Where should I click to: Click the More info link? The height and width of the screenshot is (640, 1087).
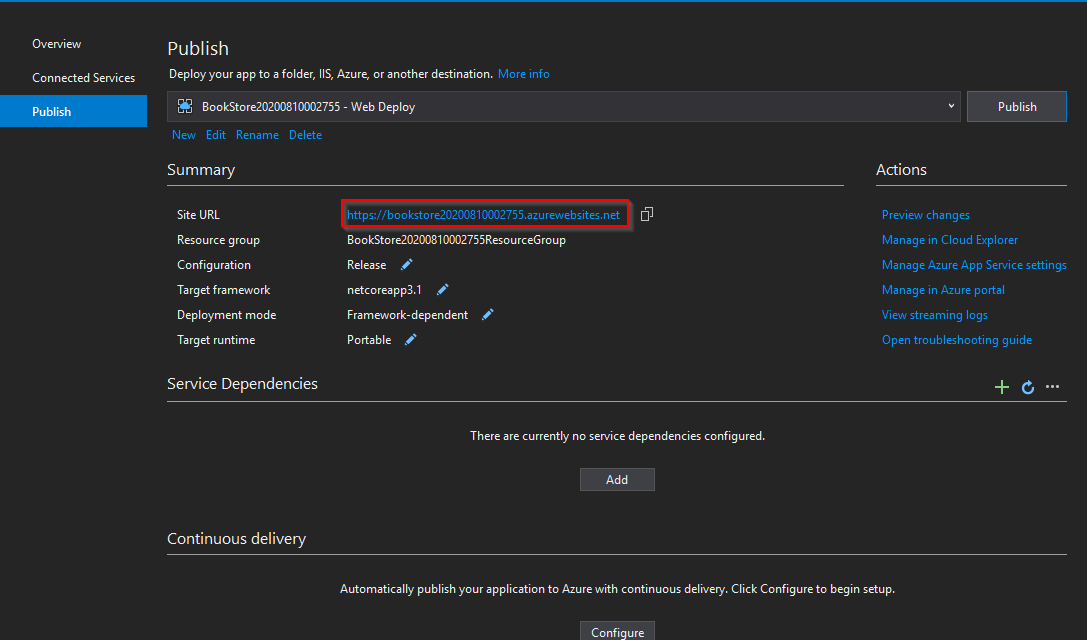point(523,74)
